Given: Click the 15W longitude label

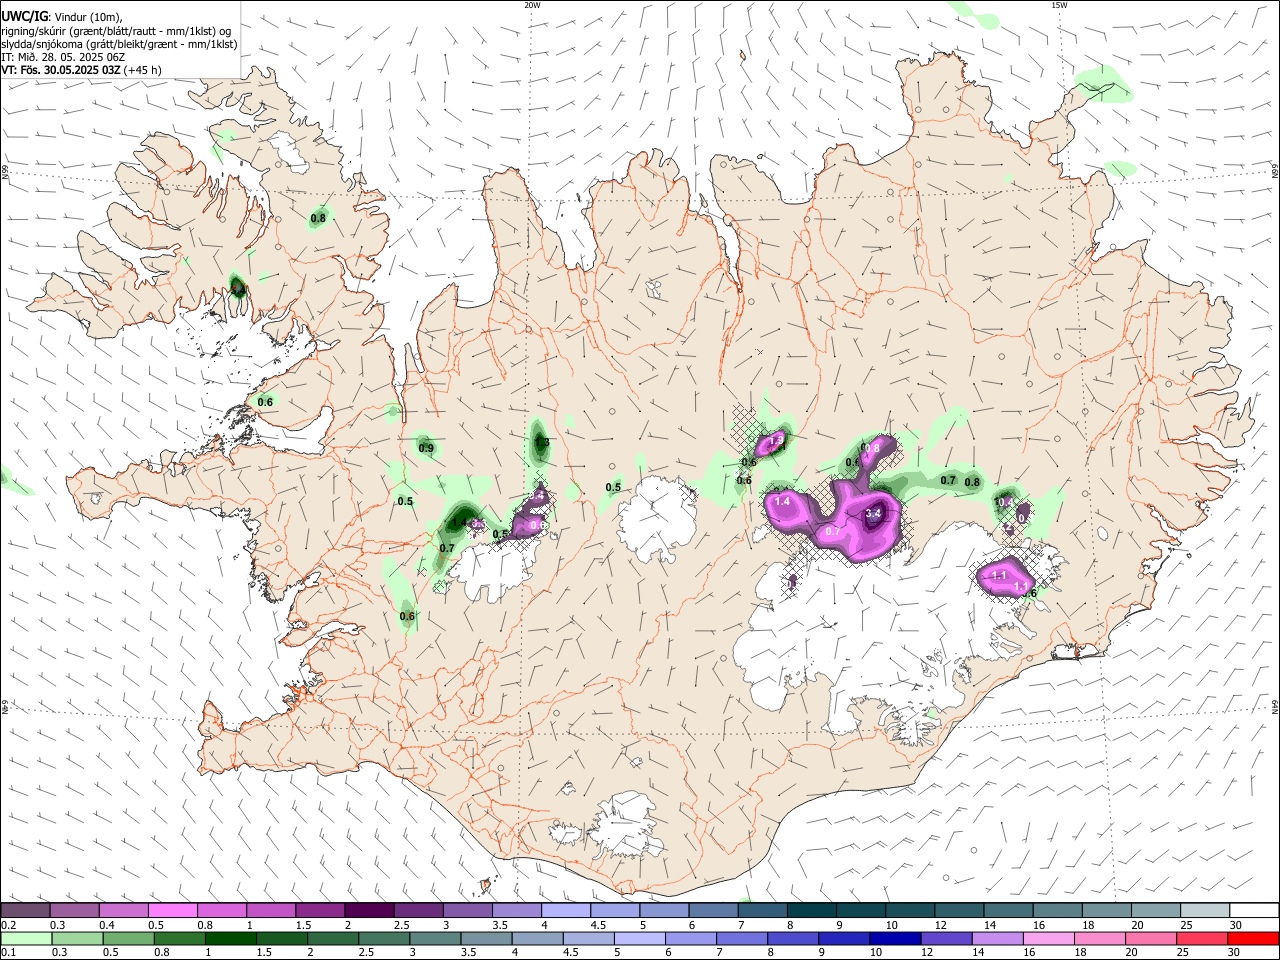Looking at the screenshot, I should (x=1059, y=5).
